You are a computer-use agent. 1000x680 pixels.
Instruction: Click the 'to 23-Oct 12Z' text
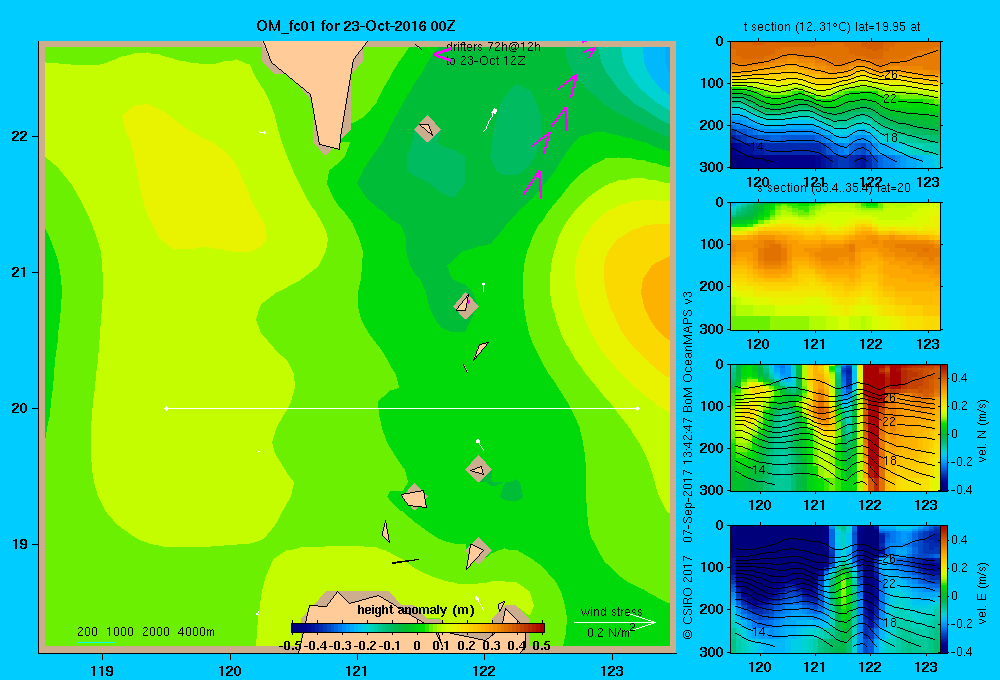485,61
